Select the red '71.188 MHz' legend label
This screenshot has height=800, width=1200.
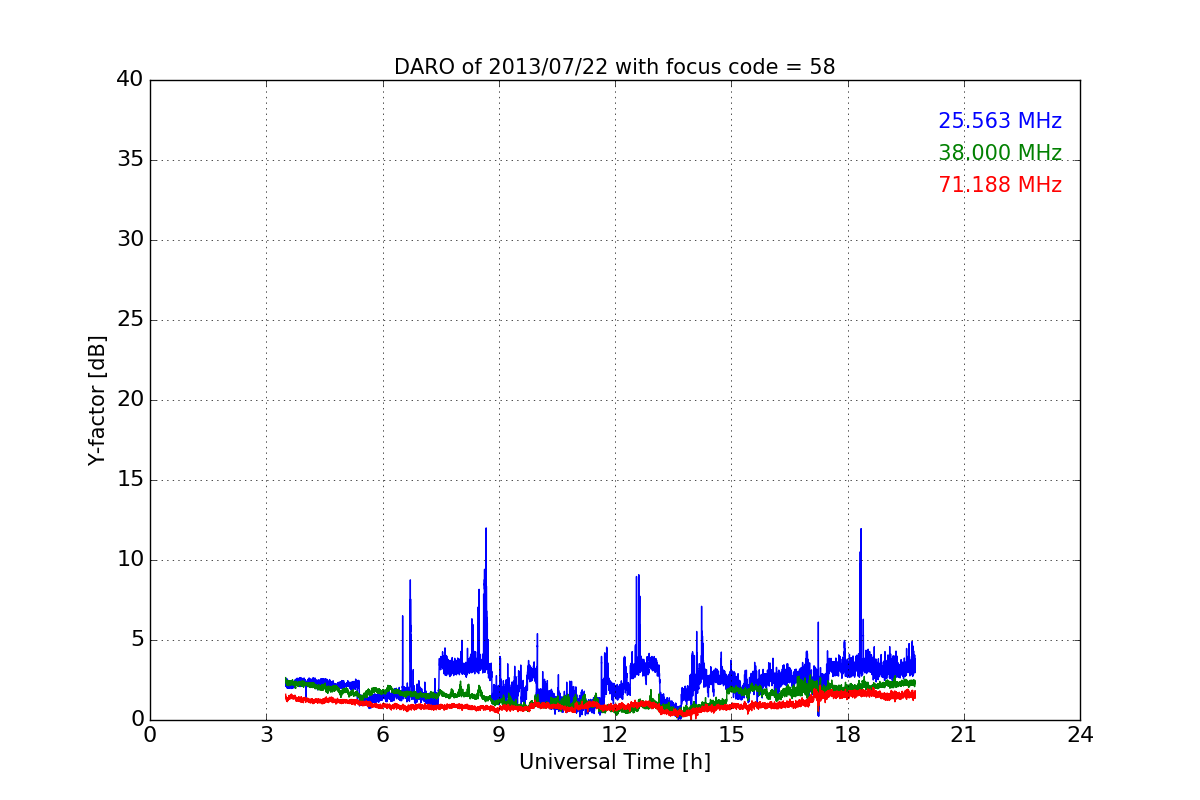(1000, 185)
